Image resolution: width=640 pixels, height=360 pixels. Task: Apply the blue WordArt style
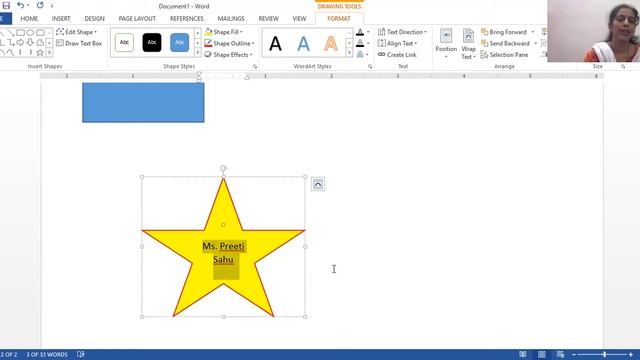tap(303, 43)
